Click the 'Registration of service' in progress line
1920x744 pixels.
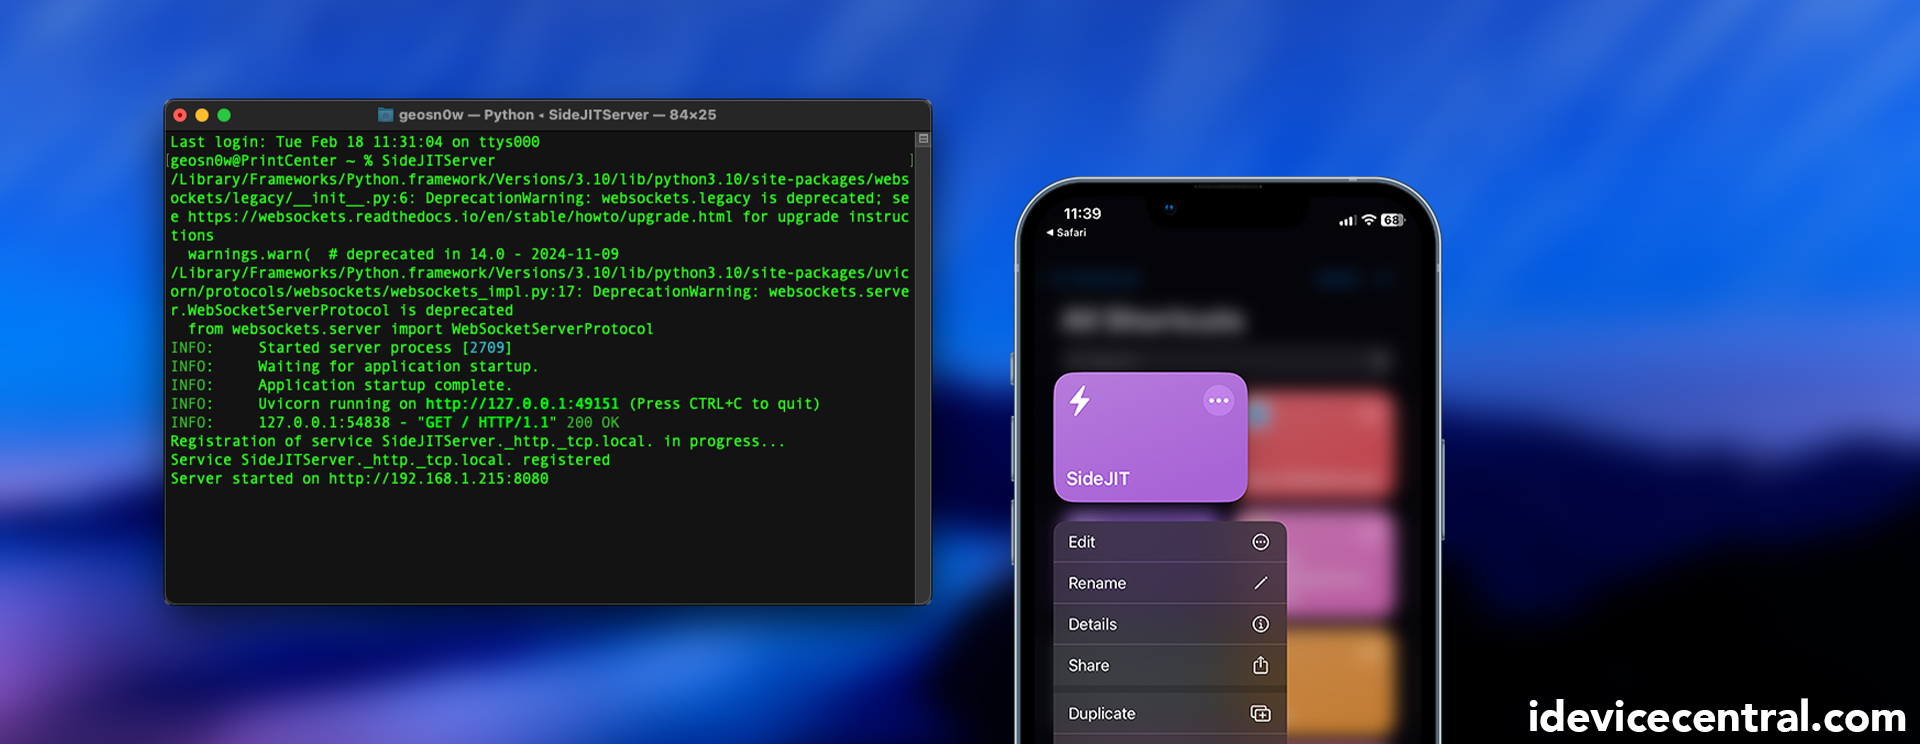pyautogui.click(x=478, y=442)
